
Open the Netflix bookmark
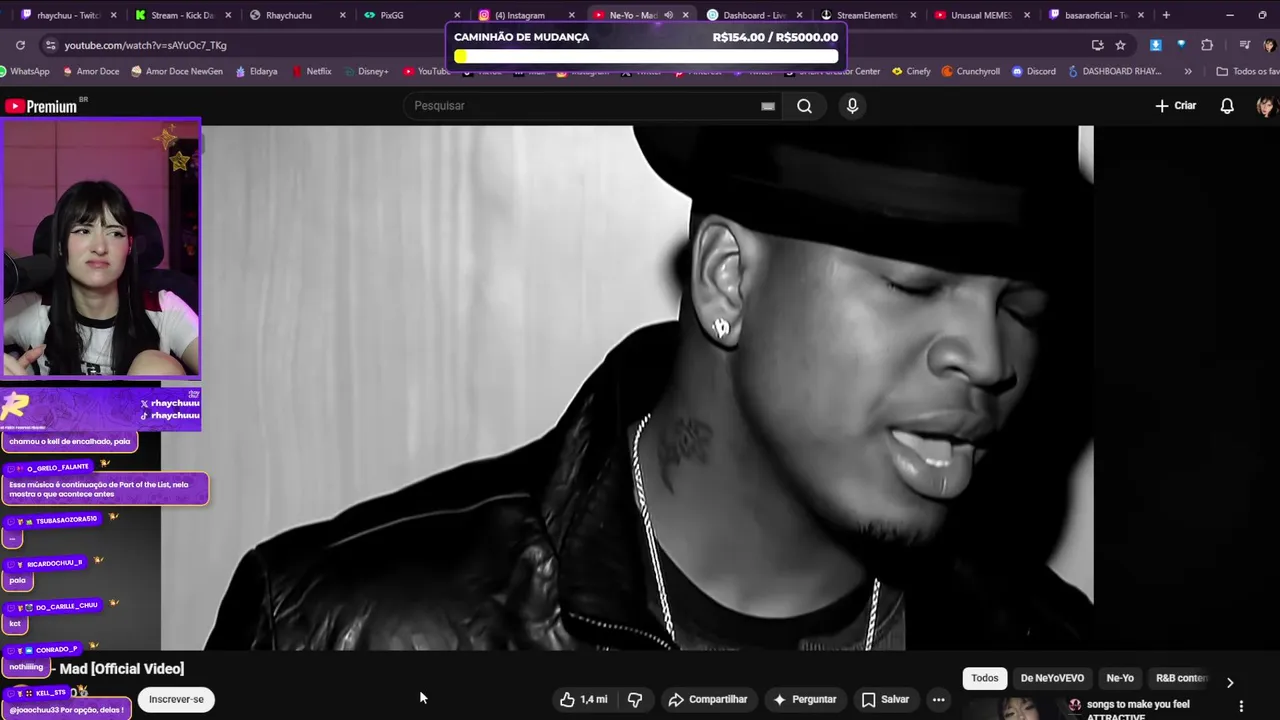point(311,71)
